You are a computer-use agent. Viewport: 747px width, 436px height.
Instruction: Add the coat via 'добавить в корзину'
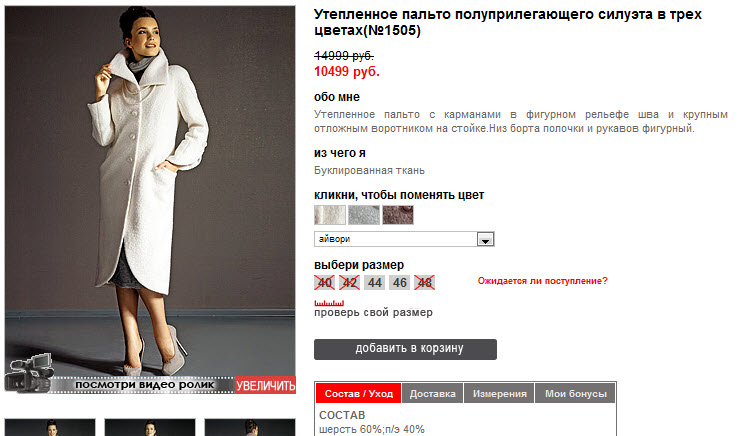click(x=405, y=349)
